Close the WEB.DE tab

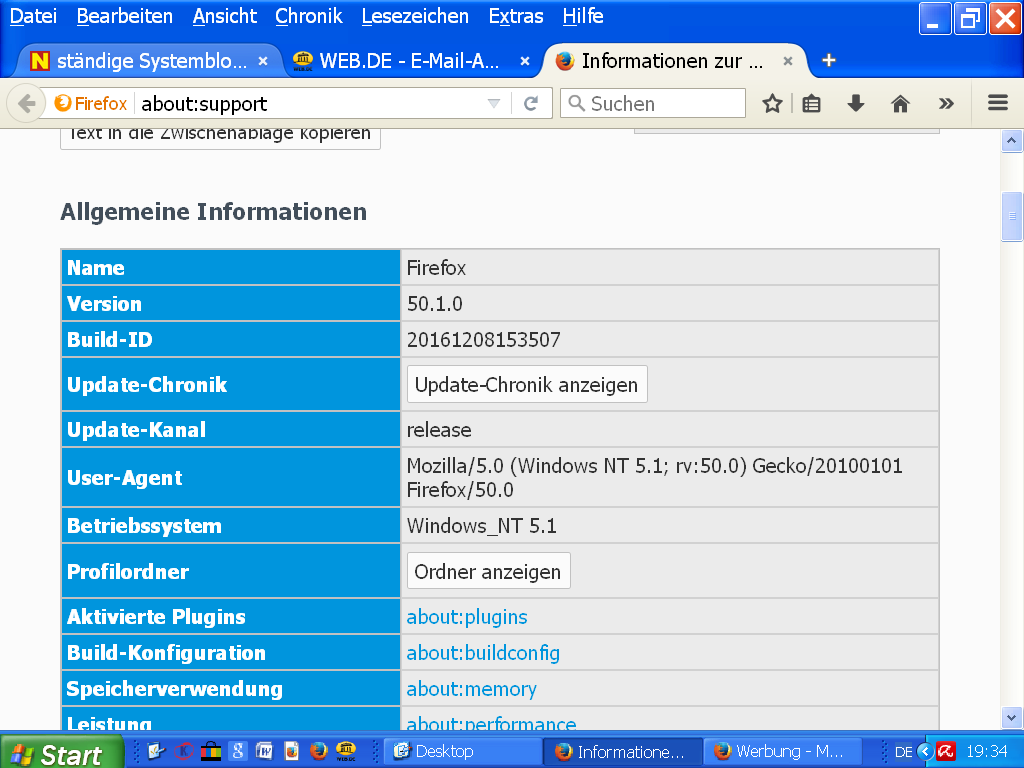524,61
